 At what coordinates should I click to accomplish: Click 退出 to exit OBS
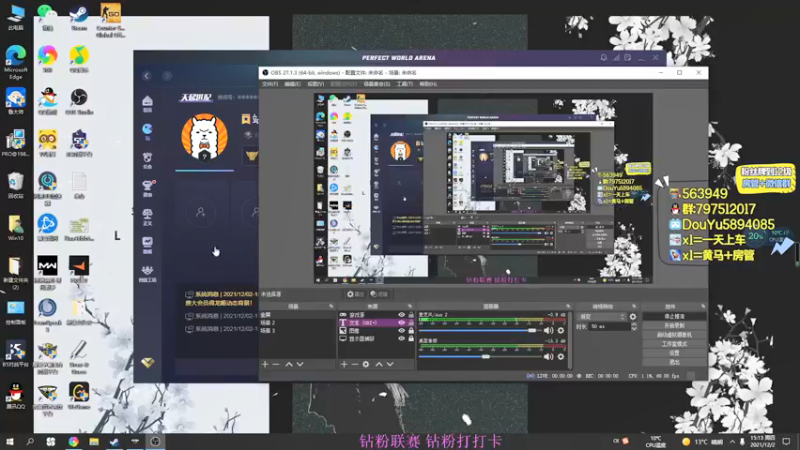(x=674, y=362)
